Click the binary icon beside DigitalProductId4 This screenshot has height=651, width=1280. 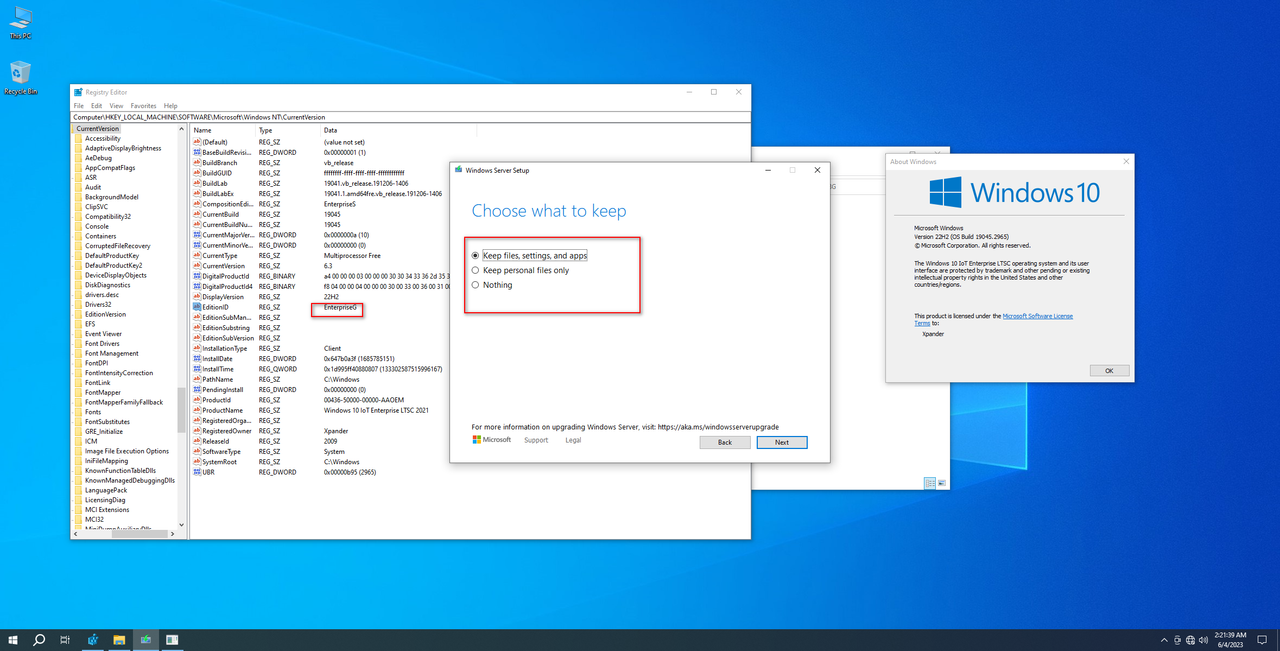tap(196, 286)
